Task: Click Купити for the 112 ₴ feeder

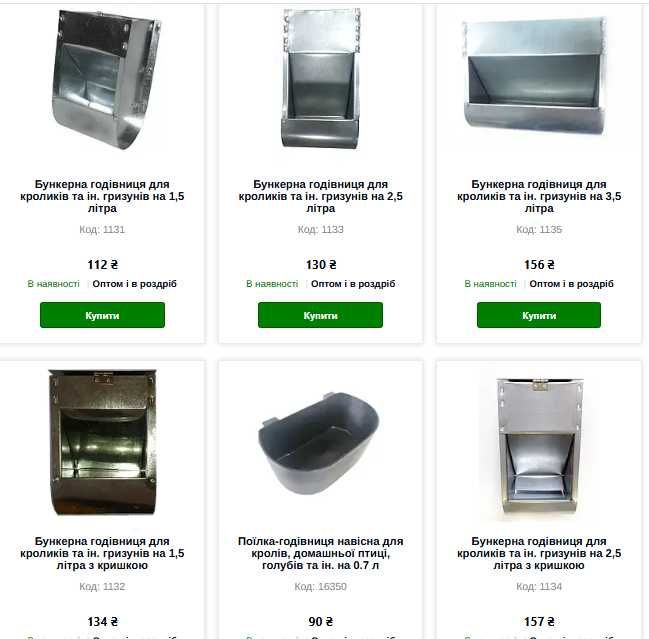Action: coord(102,315)
